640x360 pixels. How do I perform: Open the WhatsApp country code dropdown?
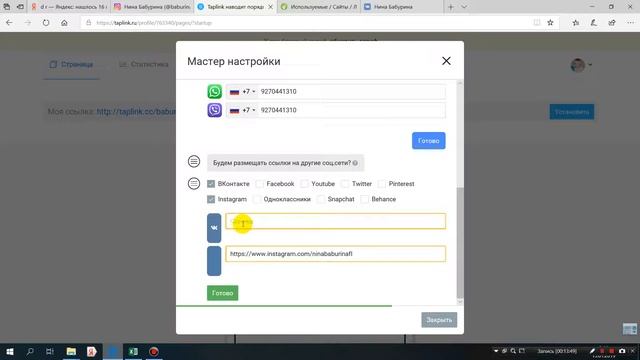coord(242,91)
